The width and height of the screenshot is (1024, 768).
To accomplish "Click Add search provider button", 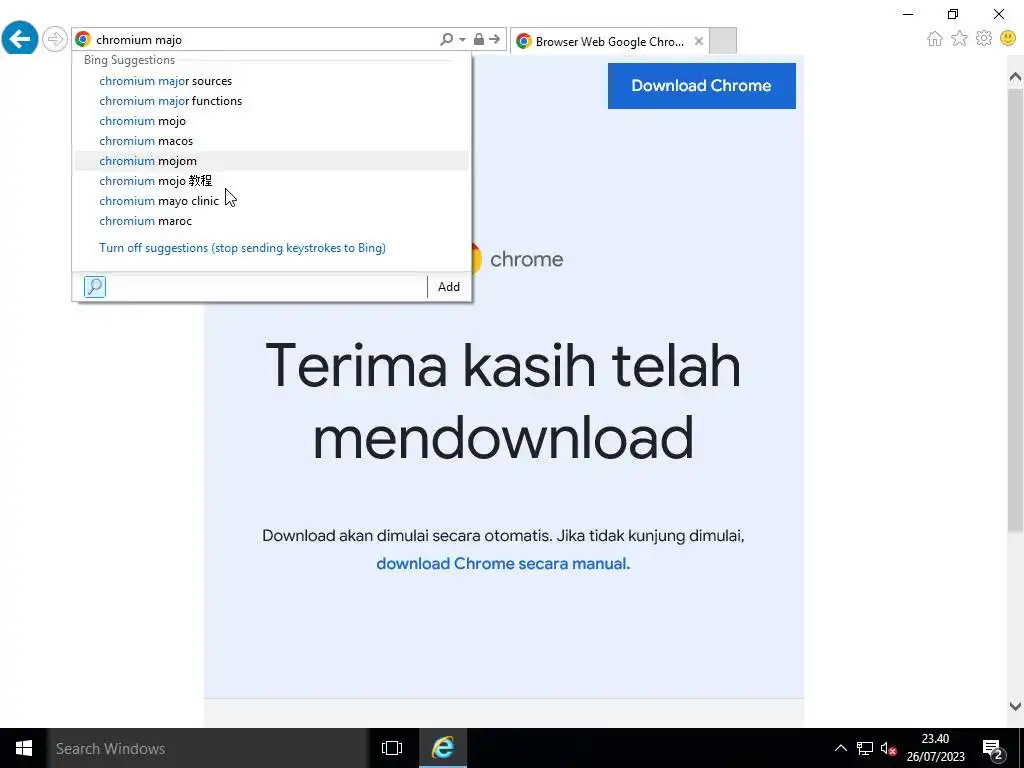I will point(449,287).
